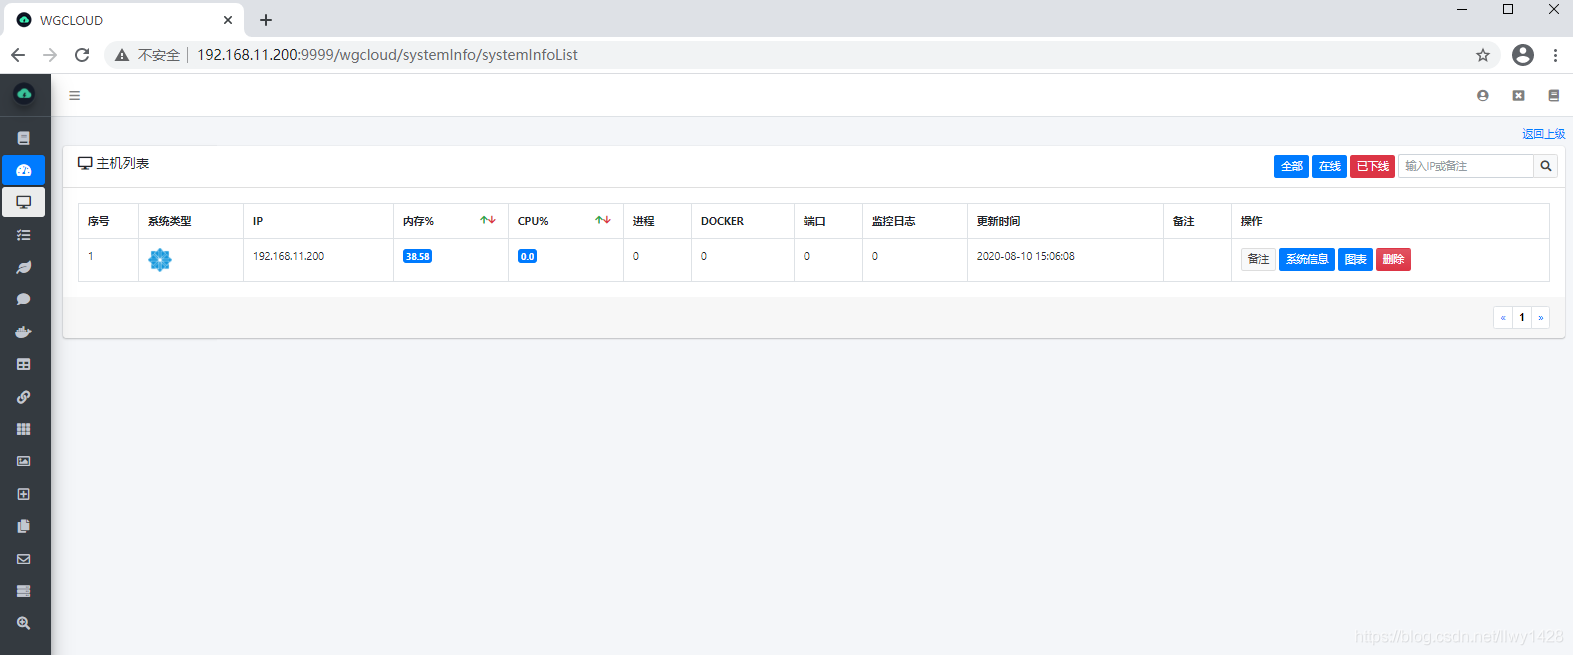Select the monitor host list sidebar icon

pyautogui.click(x=24, y=202)
